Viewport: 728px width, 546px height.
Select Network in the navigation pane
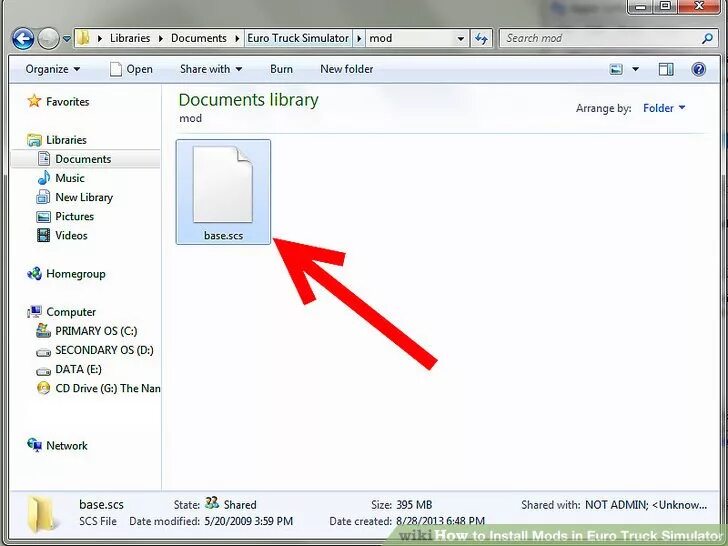(x=67, y=446)
